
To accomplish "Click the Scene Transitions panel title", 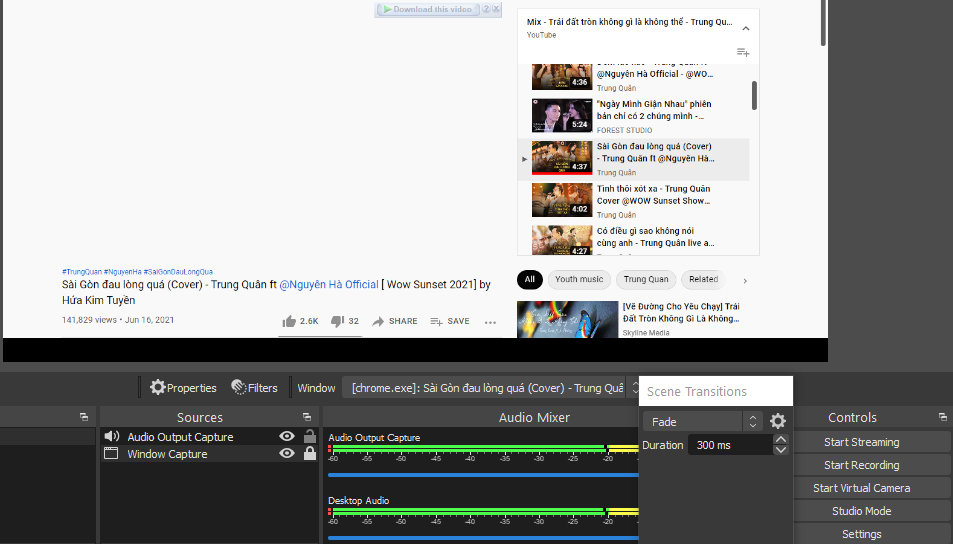I will pyautogui.click(x=697, y=391).
